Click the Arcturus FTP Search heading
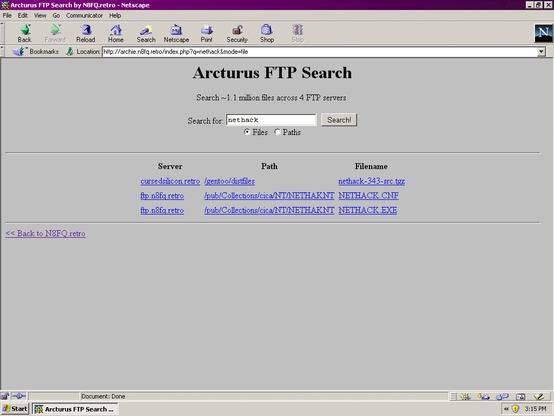Screen dimensions: 554x416 272,73
